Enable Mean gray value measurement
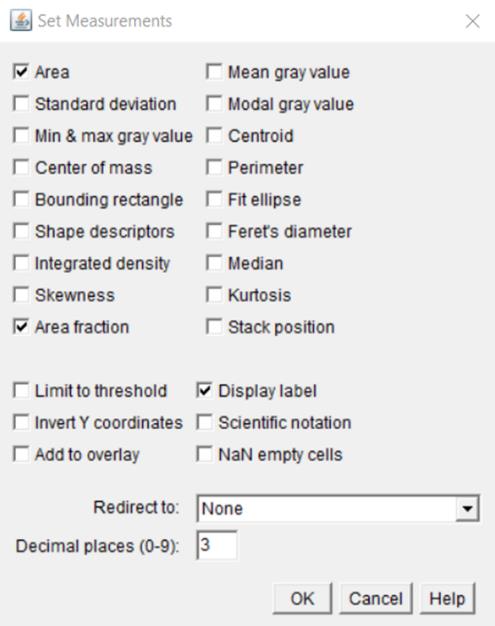The image size is (495, 626). (214, 72)
